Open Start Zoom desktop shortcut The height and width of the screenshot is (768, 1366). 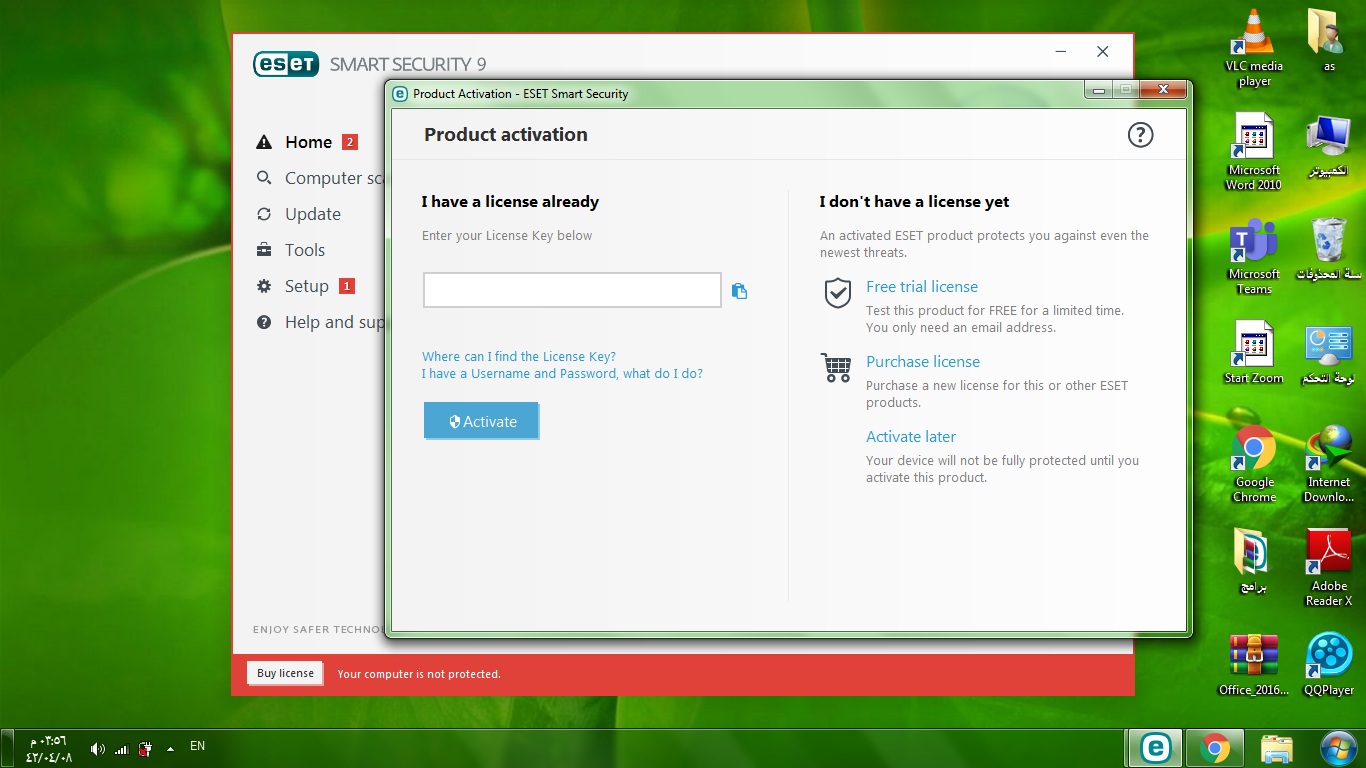point(1254,353)
